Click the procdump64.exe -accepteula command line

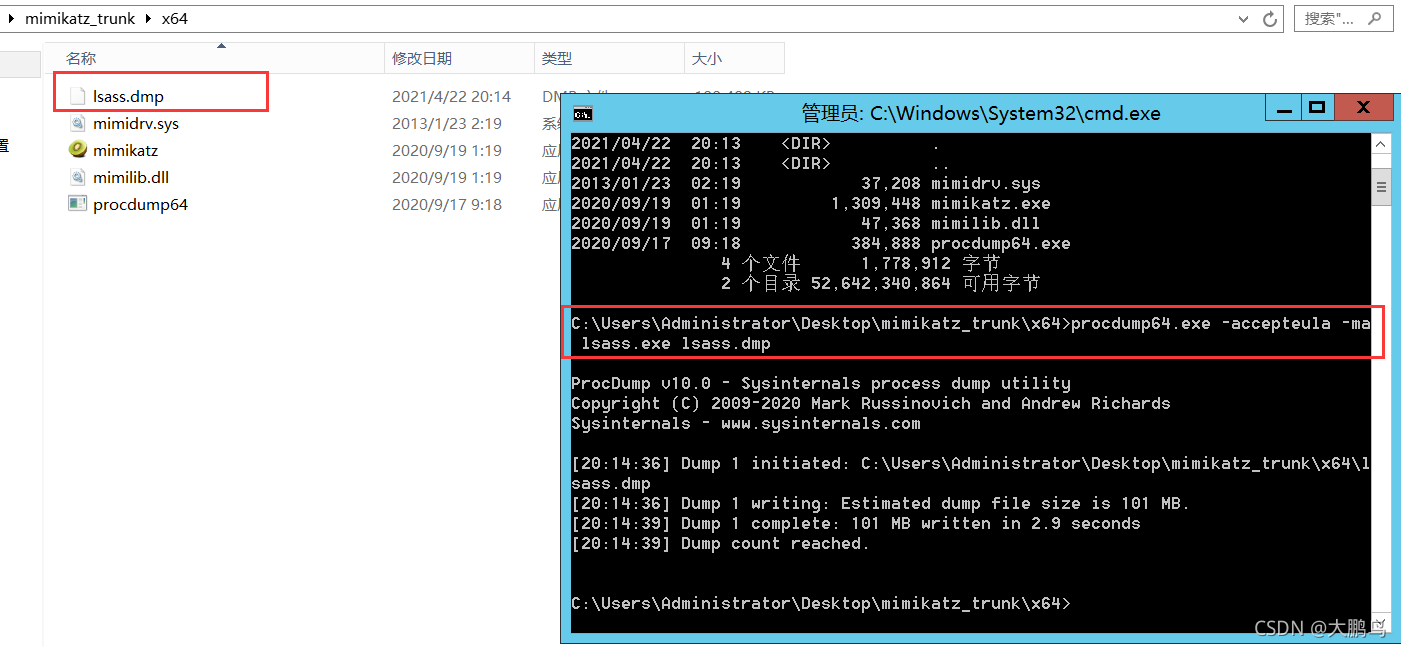(971, 333)
